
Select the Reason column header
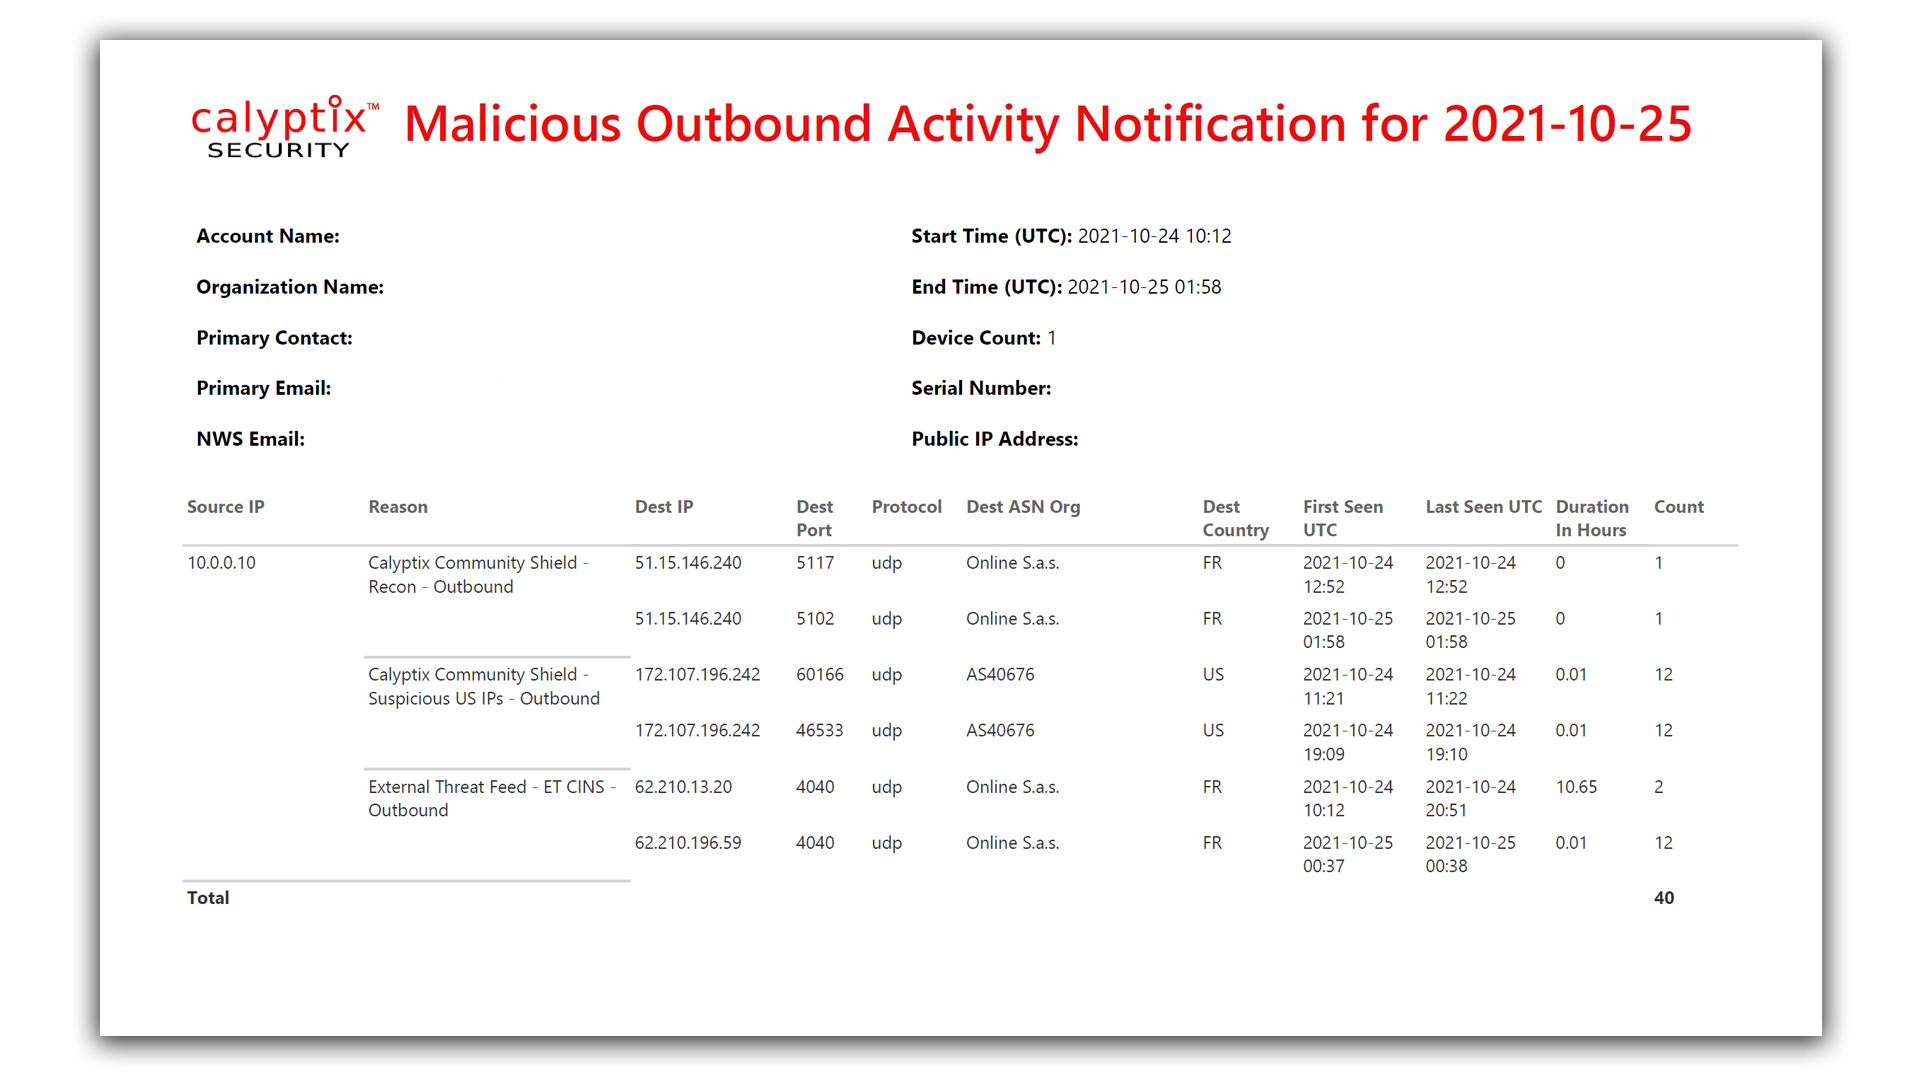coord(397,507)
